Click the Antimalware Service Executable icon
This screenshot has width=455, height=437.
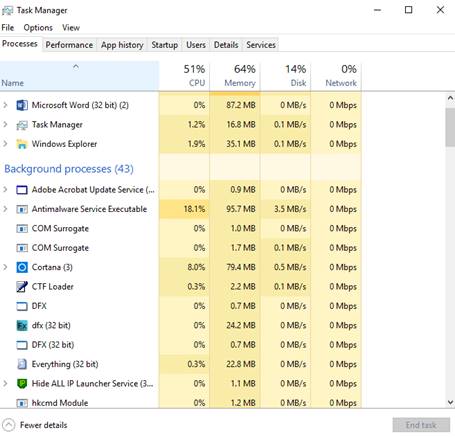22,209
